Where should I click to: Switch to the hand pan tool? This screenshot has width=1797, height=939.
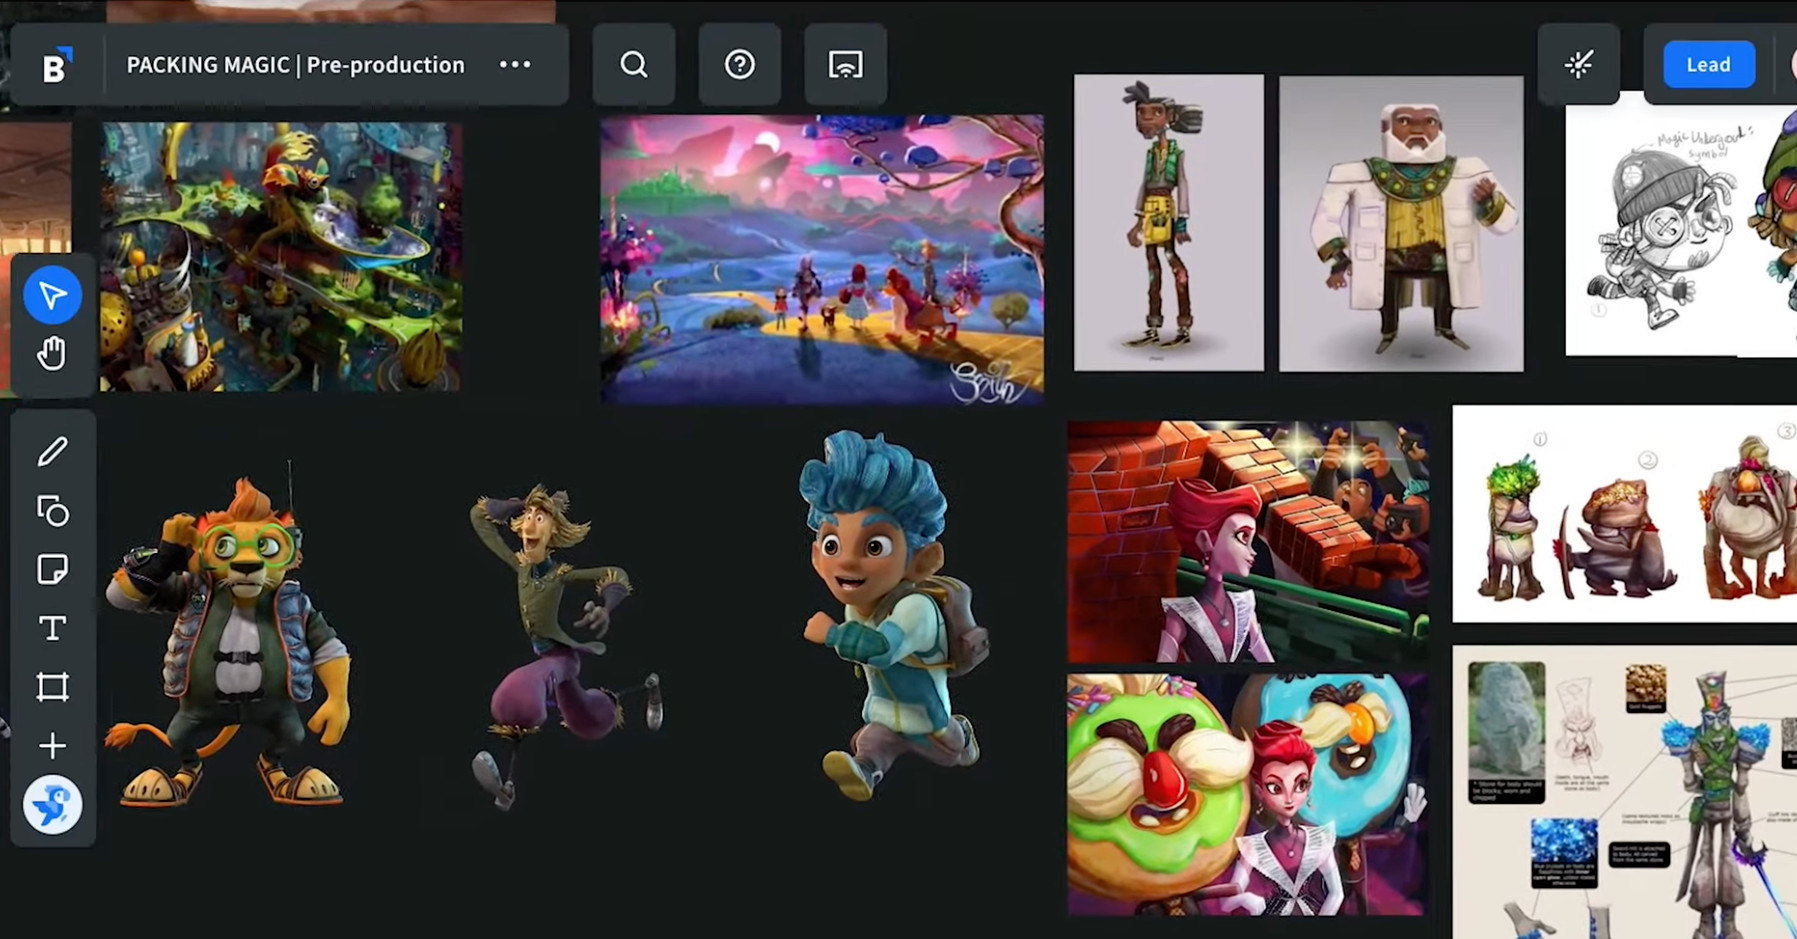tap(52, 354)
